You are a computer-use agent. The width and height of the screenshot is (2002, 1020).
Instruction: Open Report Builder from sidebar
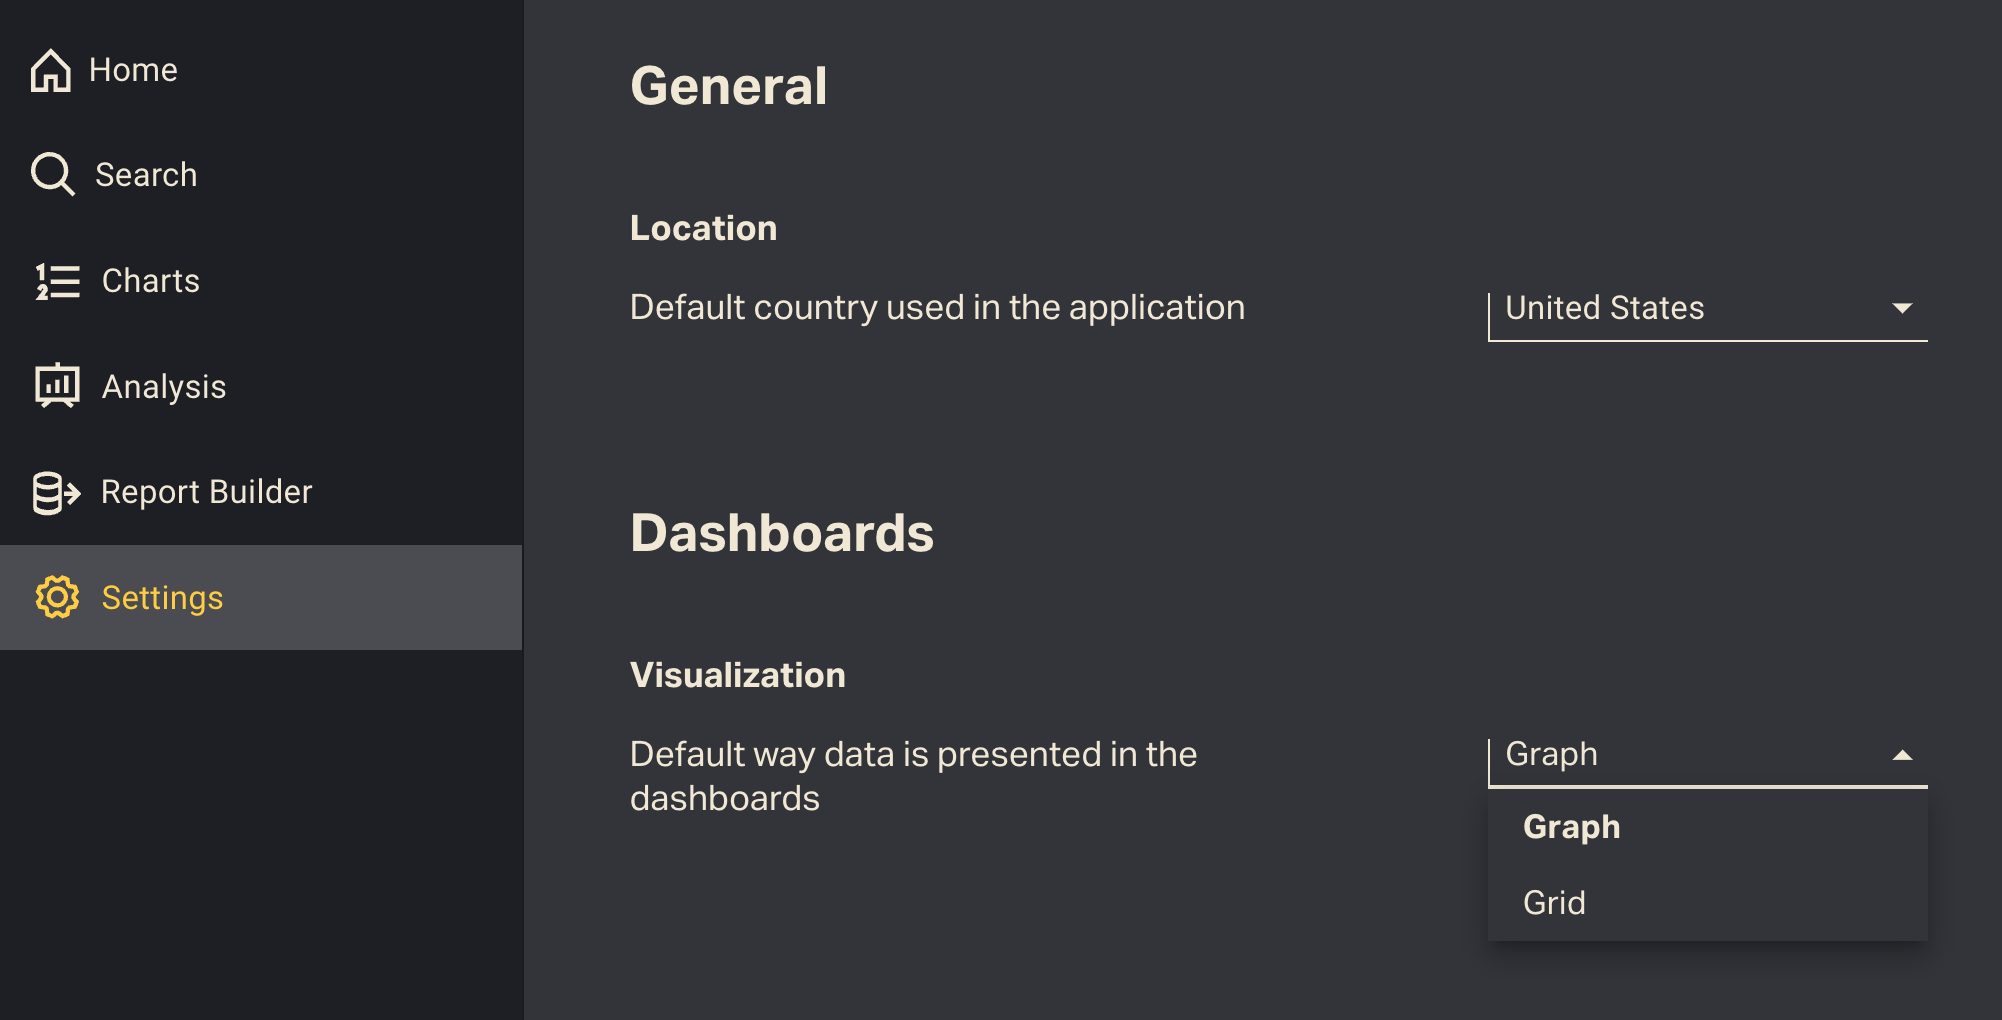click(207, 492)
